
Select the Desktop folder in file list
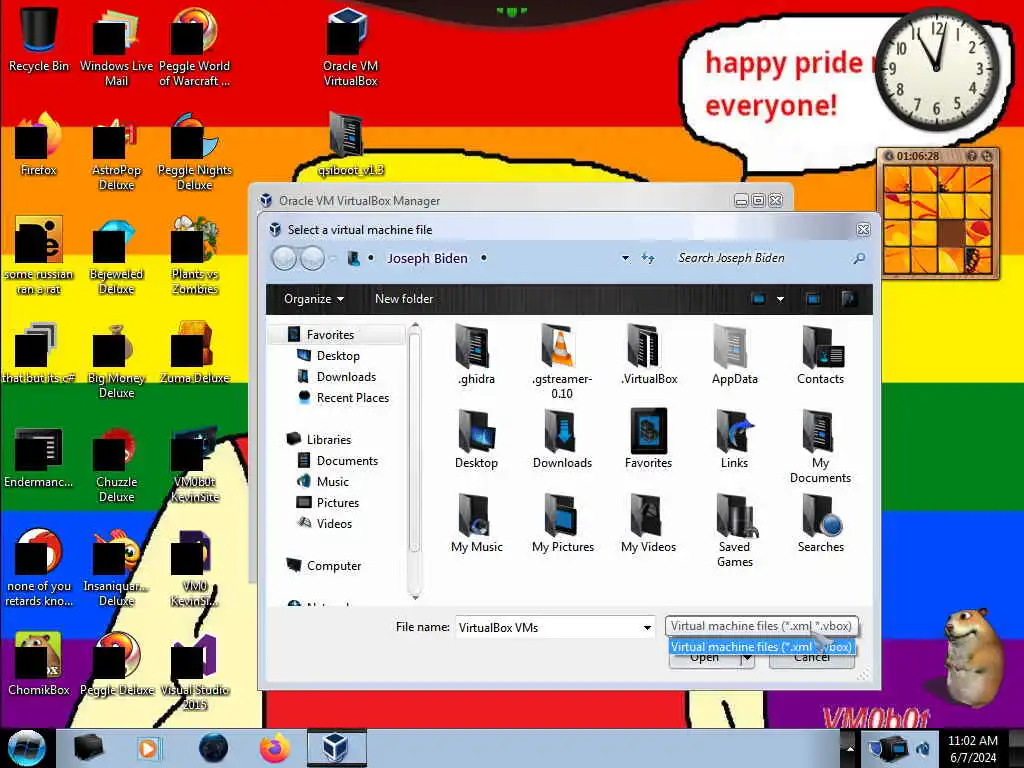tap(476, 439)
